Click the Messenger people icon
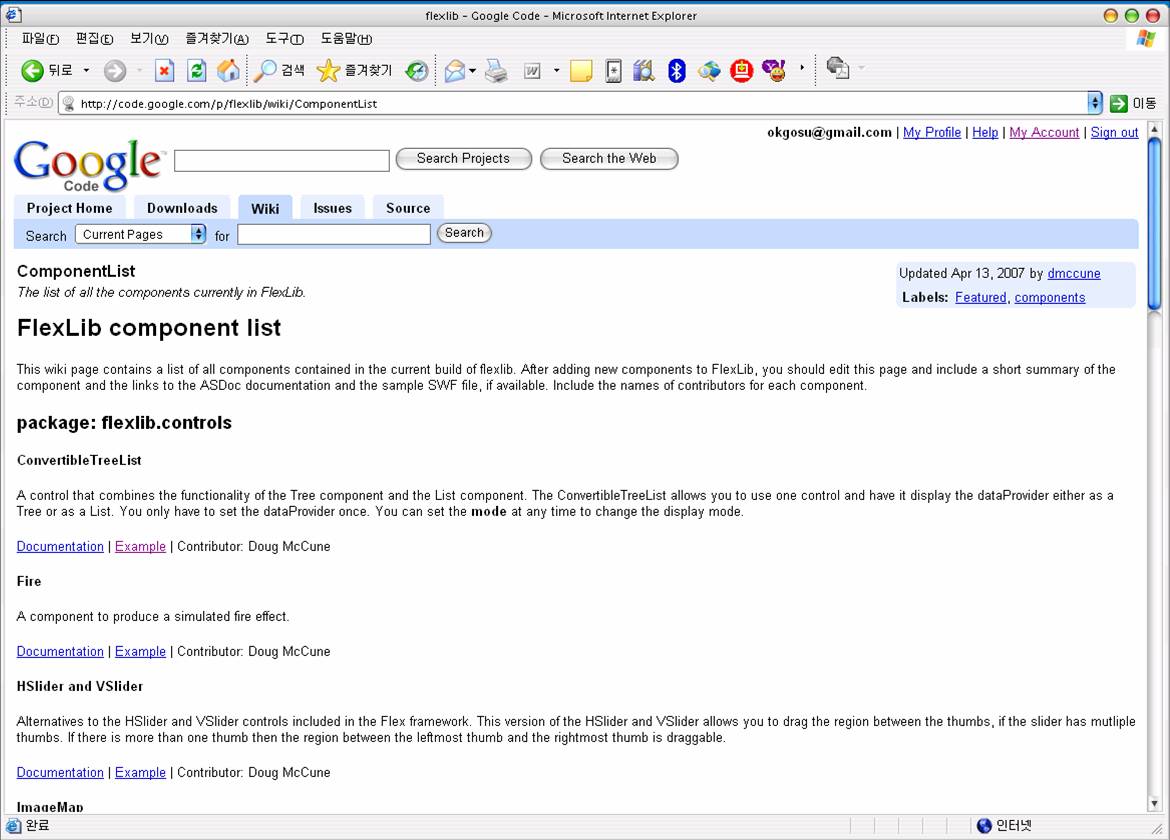 [709, 71]
